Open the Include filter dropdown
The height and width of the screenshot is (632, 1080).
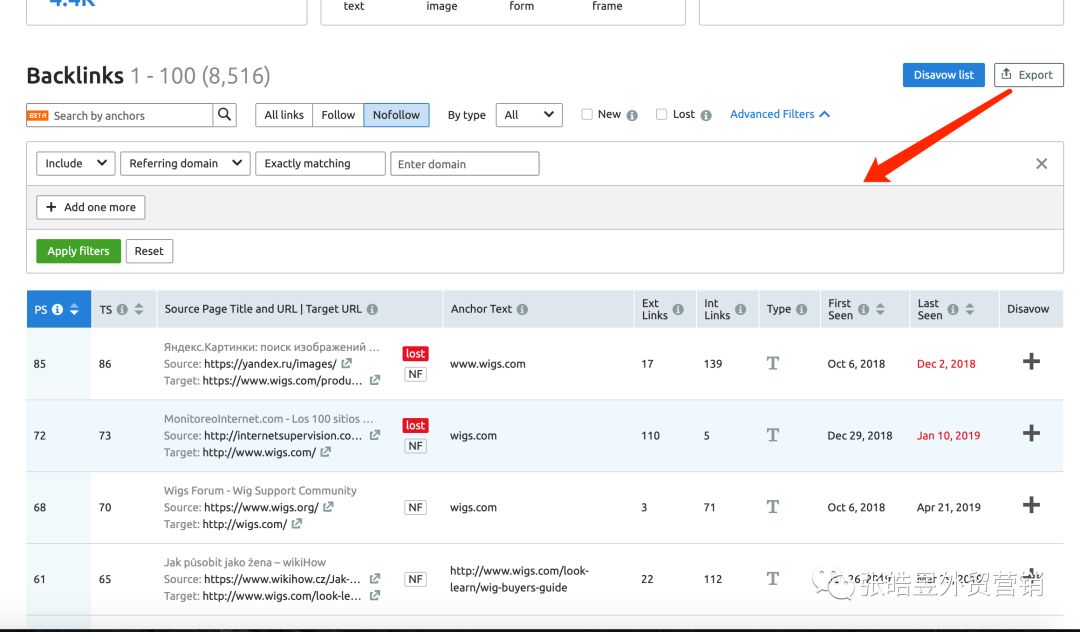point(75,164)
